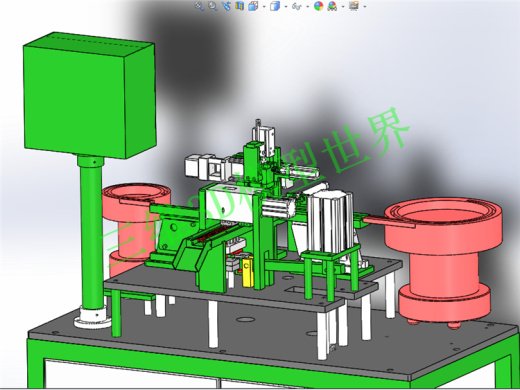The image size is (520, 390).
Task: Click the Hide/Show Items glasses icon
Action: [296, 6]
